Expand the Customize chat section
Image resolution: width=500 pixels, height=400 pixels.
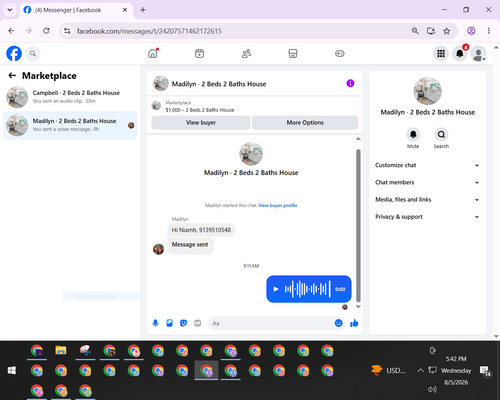(427, 165)
